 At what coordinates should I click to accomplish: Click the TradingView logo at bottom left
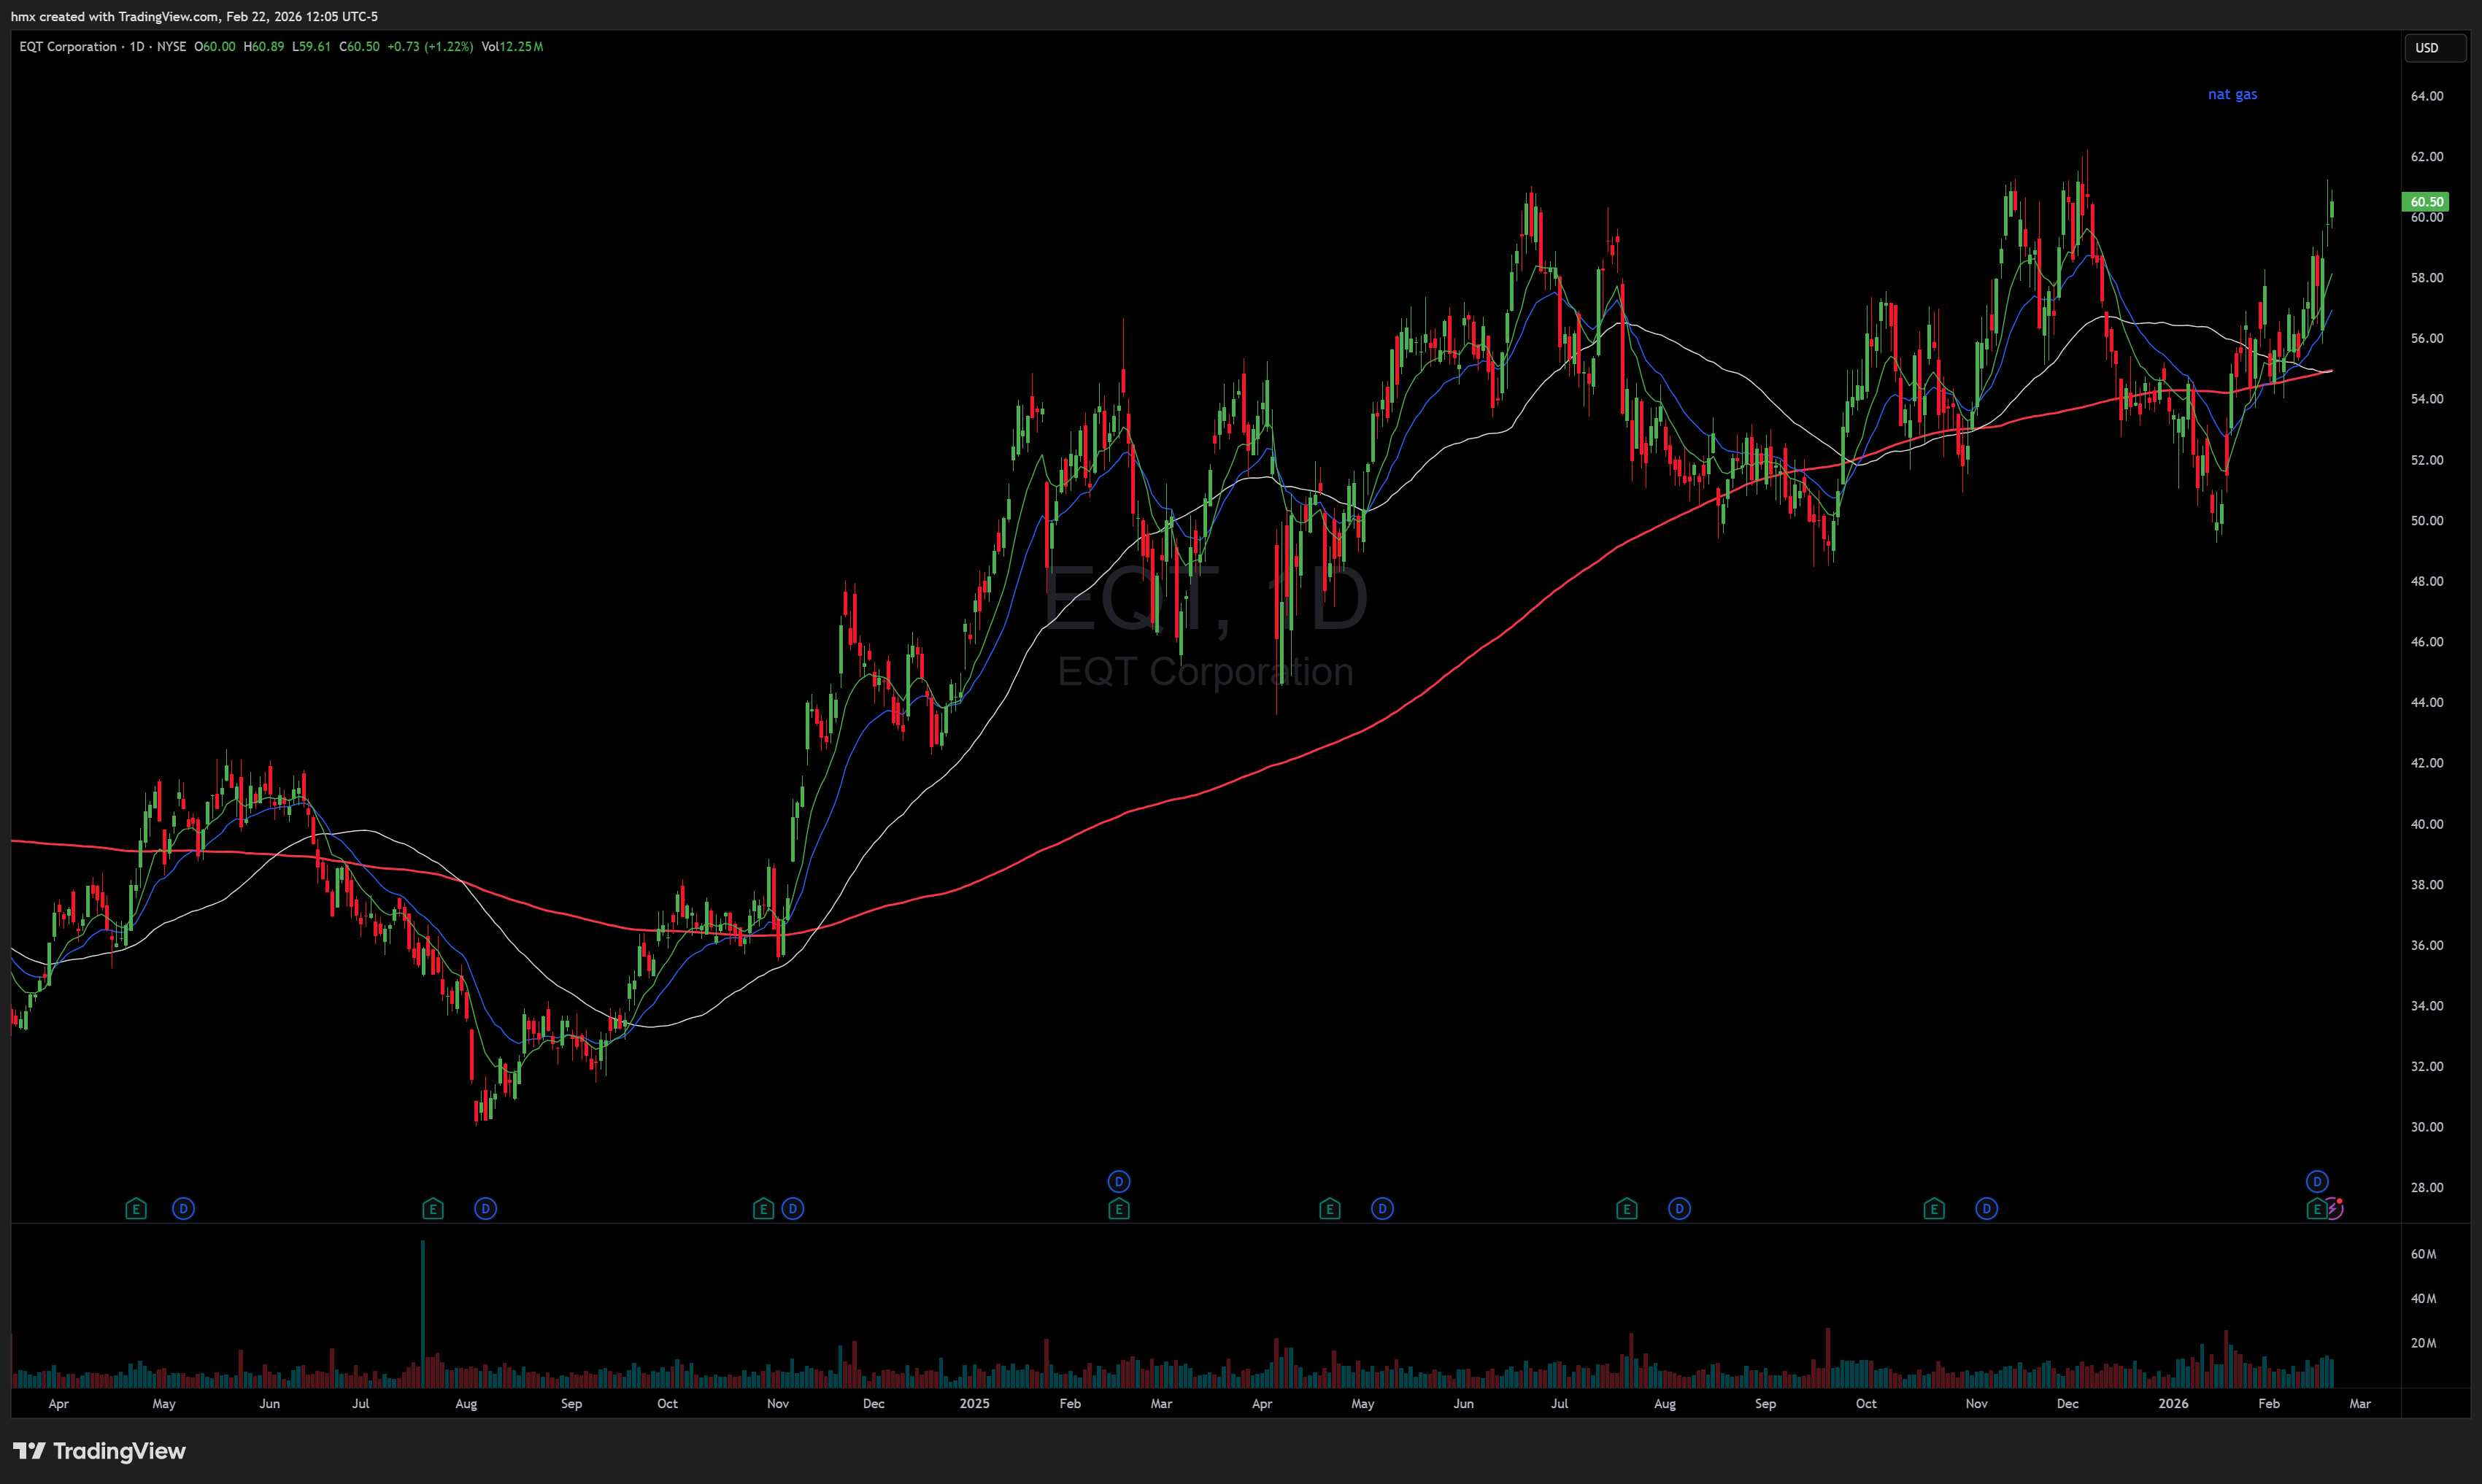pyautogui.click(x=99, y=1451)
